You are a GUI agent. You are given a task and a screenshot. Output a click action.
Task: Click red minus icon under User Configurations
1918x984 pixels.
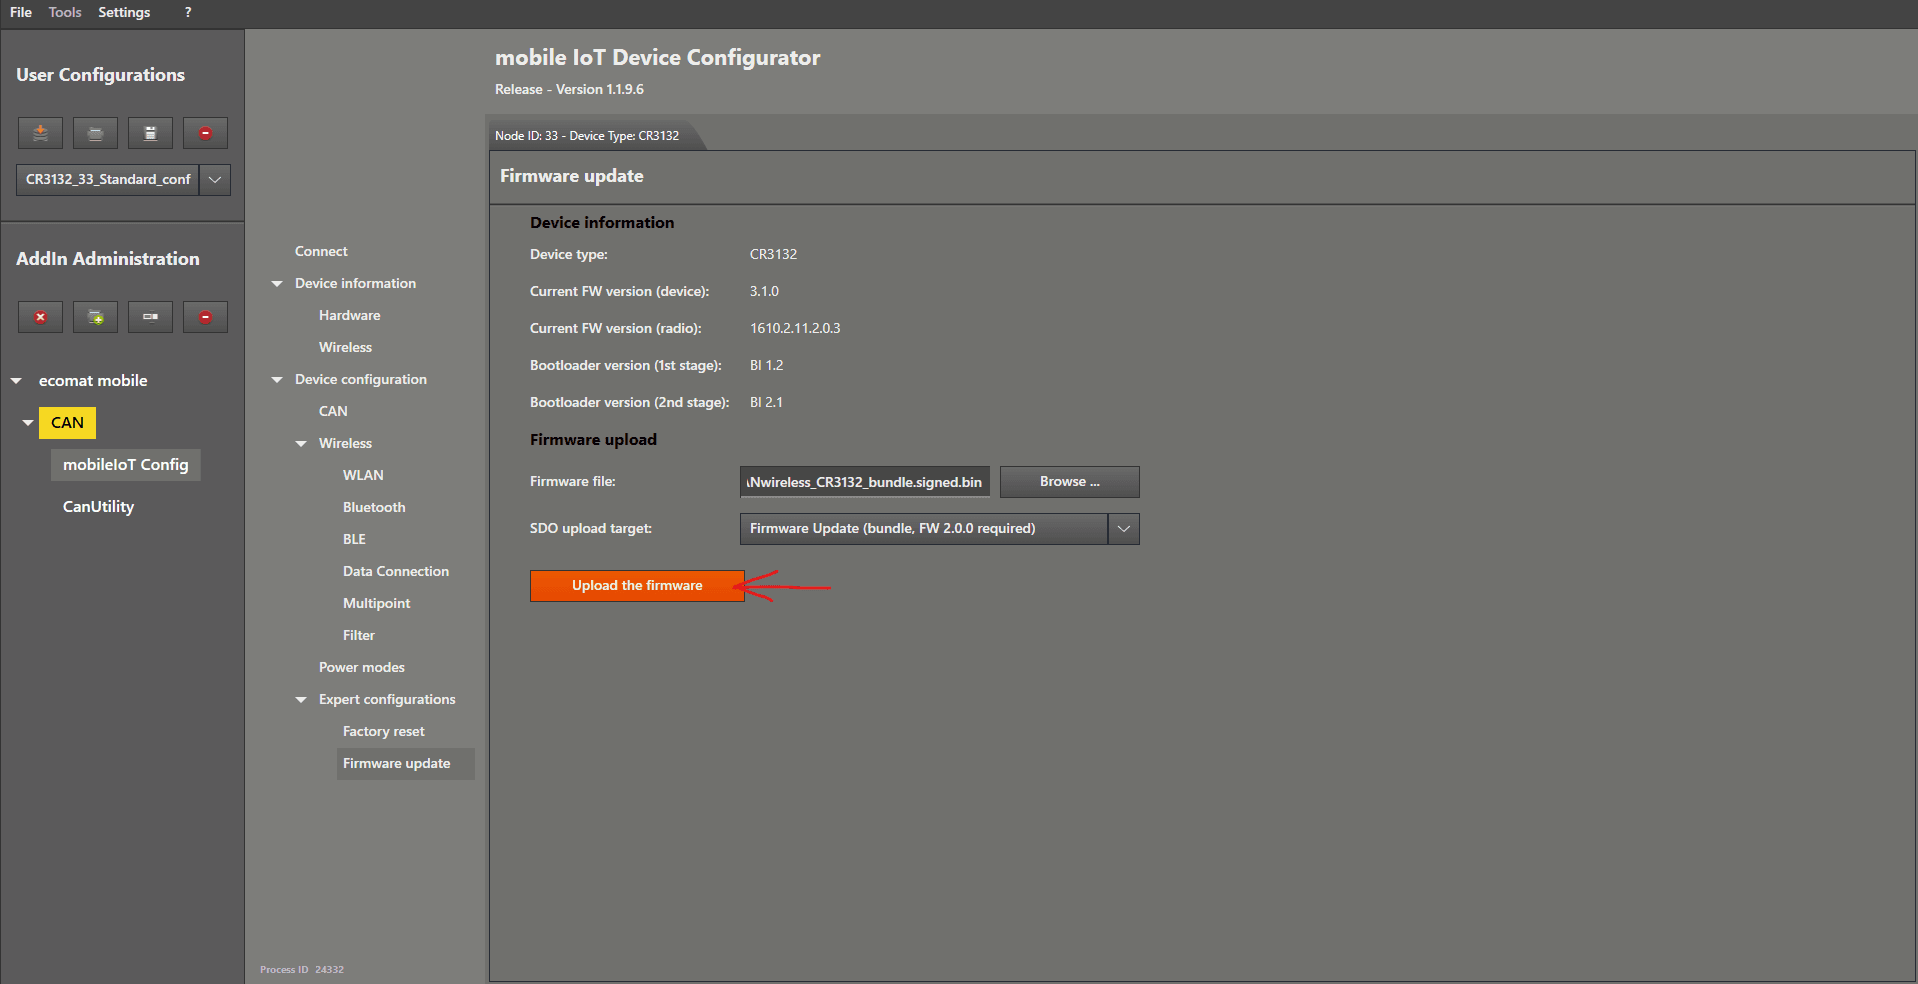pyautogui.click(x=205, y=133)
